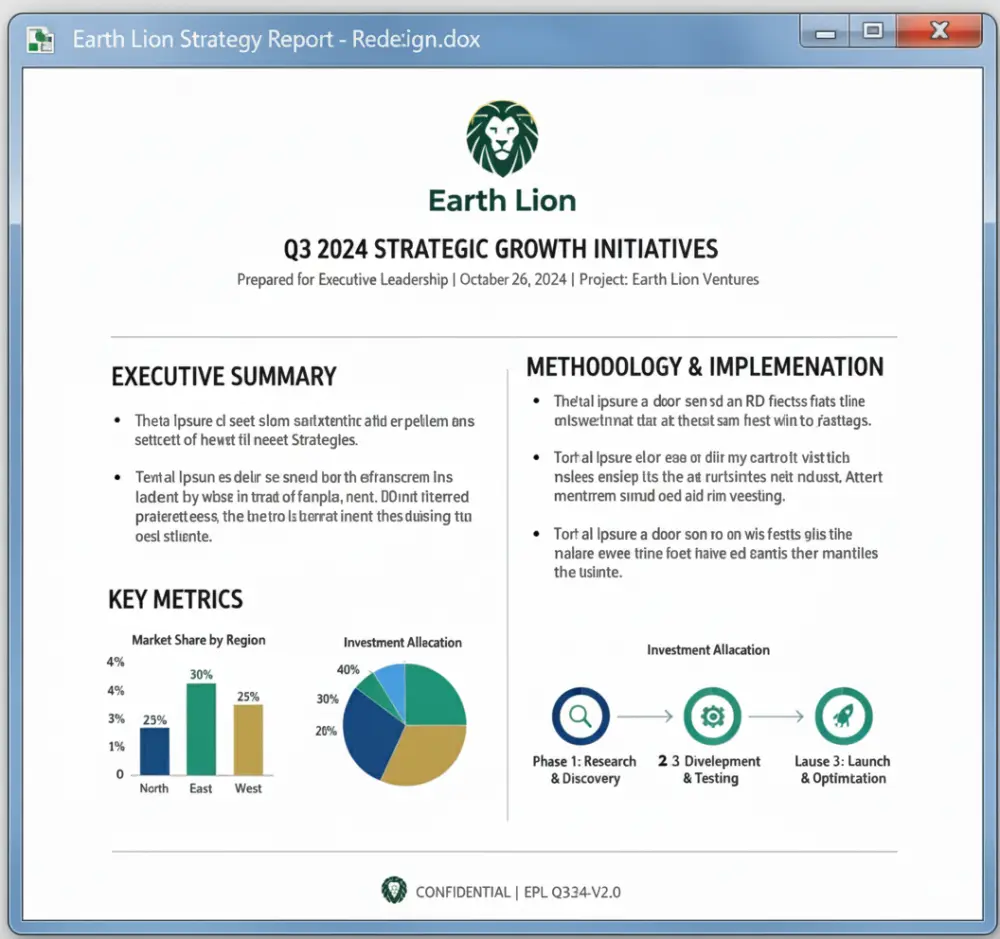Viewport: 1000px width, 939px height.
Task: Click the 'October 26, 2024' date
Action: [x=513, y=279]
